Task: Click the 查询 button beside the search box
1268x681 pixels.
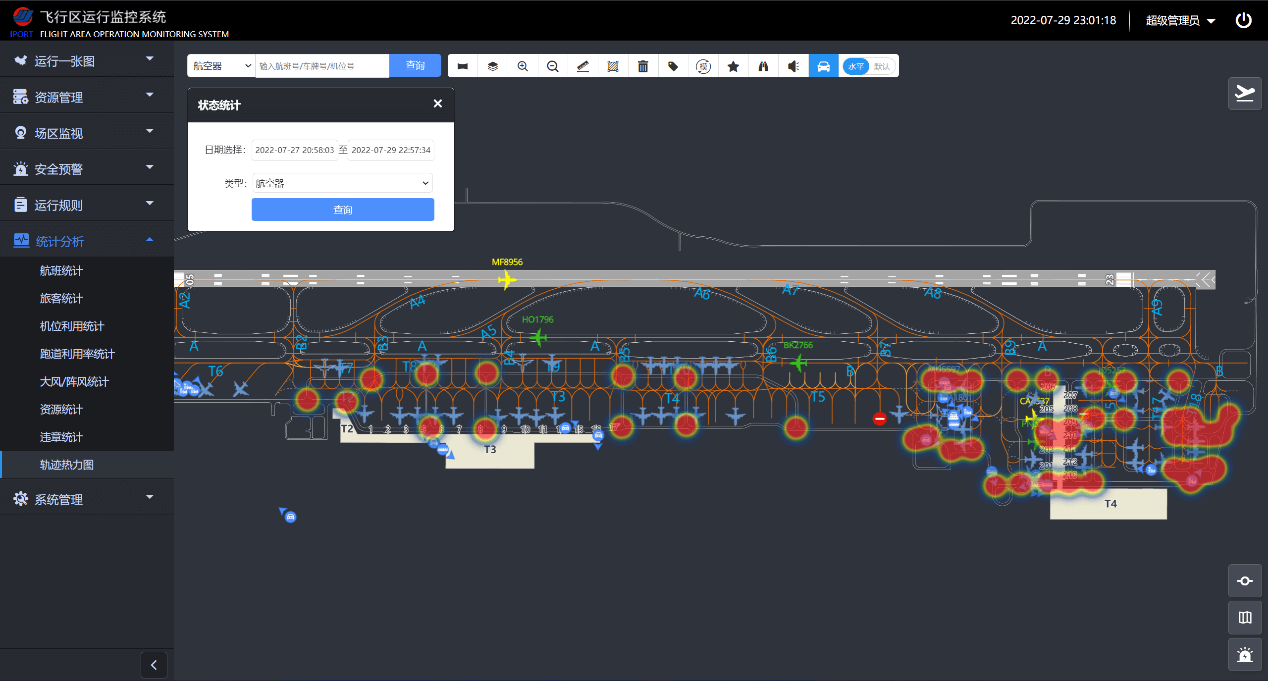Action: tap(416, 66)
